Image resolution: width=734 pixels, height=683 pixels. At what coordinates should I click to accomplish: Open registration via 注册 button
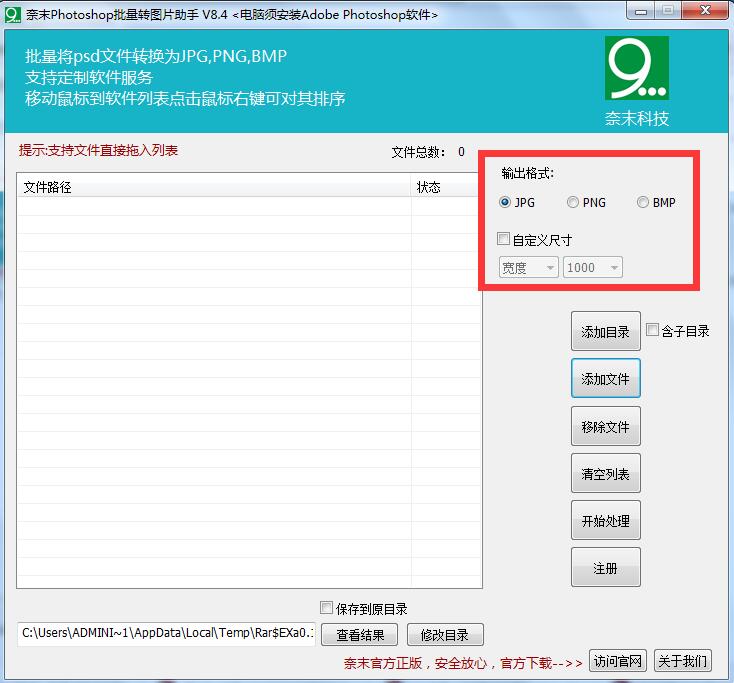point(606,567)
